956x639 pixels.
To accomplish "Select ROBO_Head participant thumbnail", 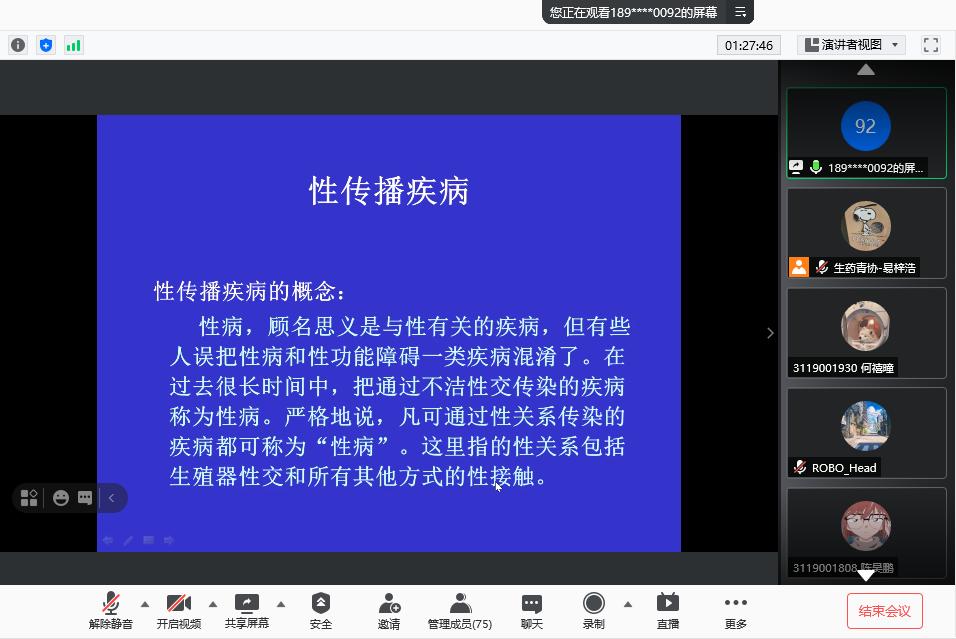I will [866, 433].
